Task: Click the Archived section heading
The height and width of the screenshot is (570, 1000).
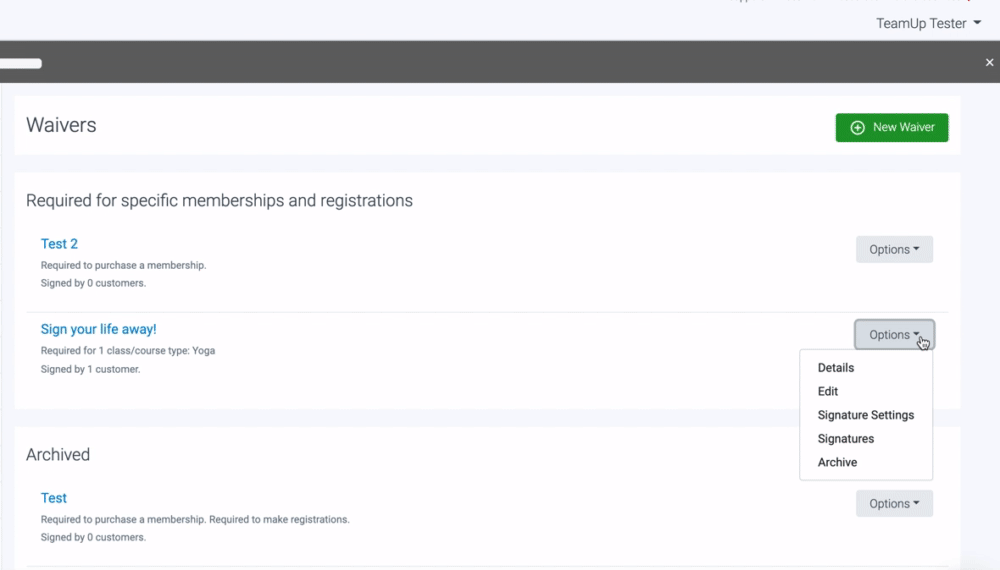Action: tap(58, 454)
